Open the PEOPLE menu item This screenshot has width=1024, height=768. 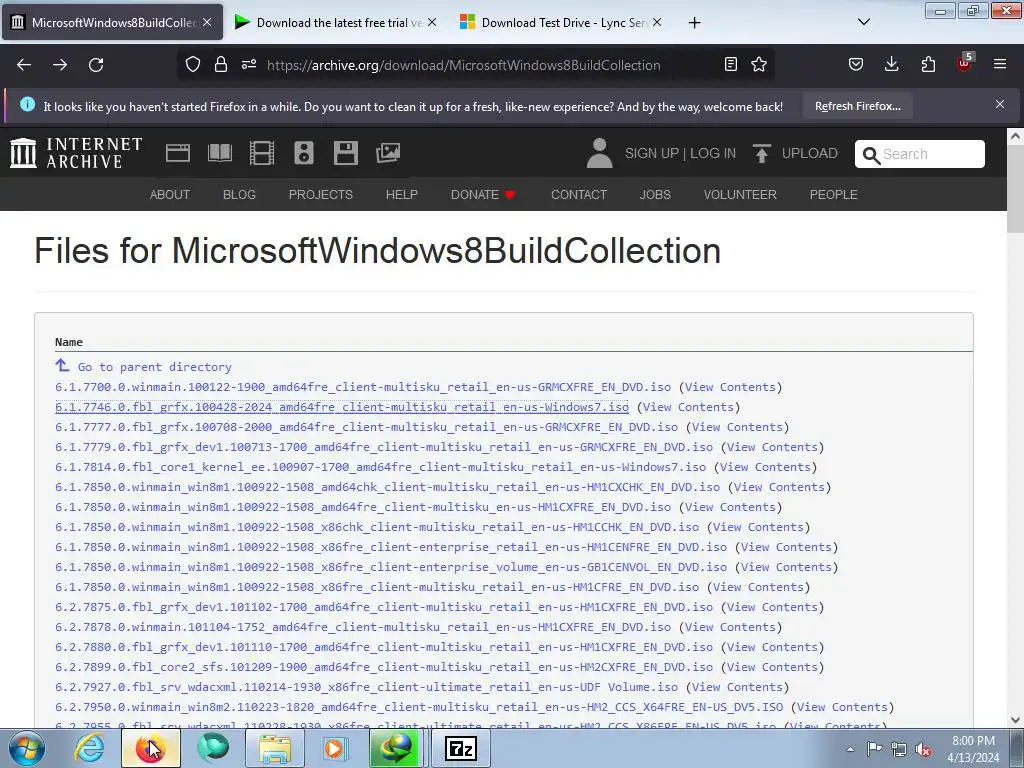833,195
